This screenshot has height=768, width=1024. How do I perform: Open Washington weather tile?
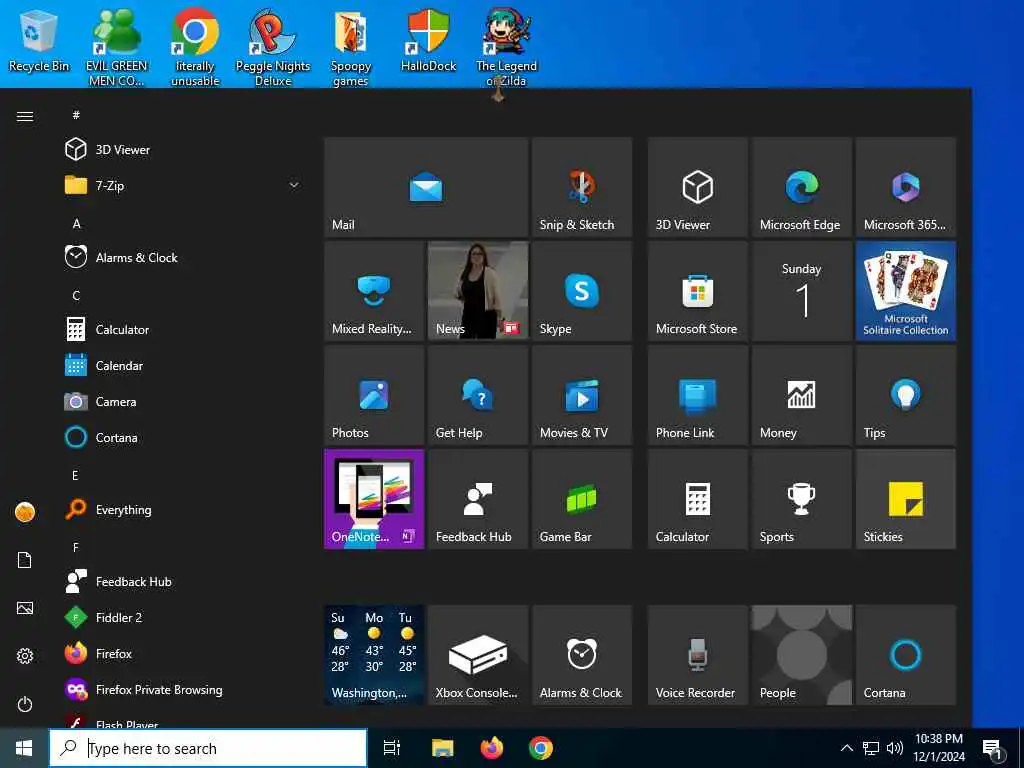[x=374, y=655]
